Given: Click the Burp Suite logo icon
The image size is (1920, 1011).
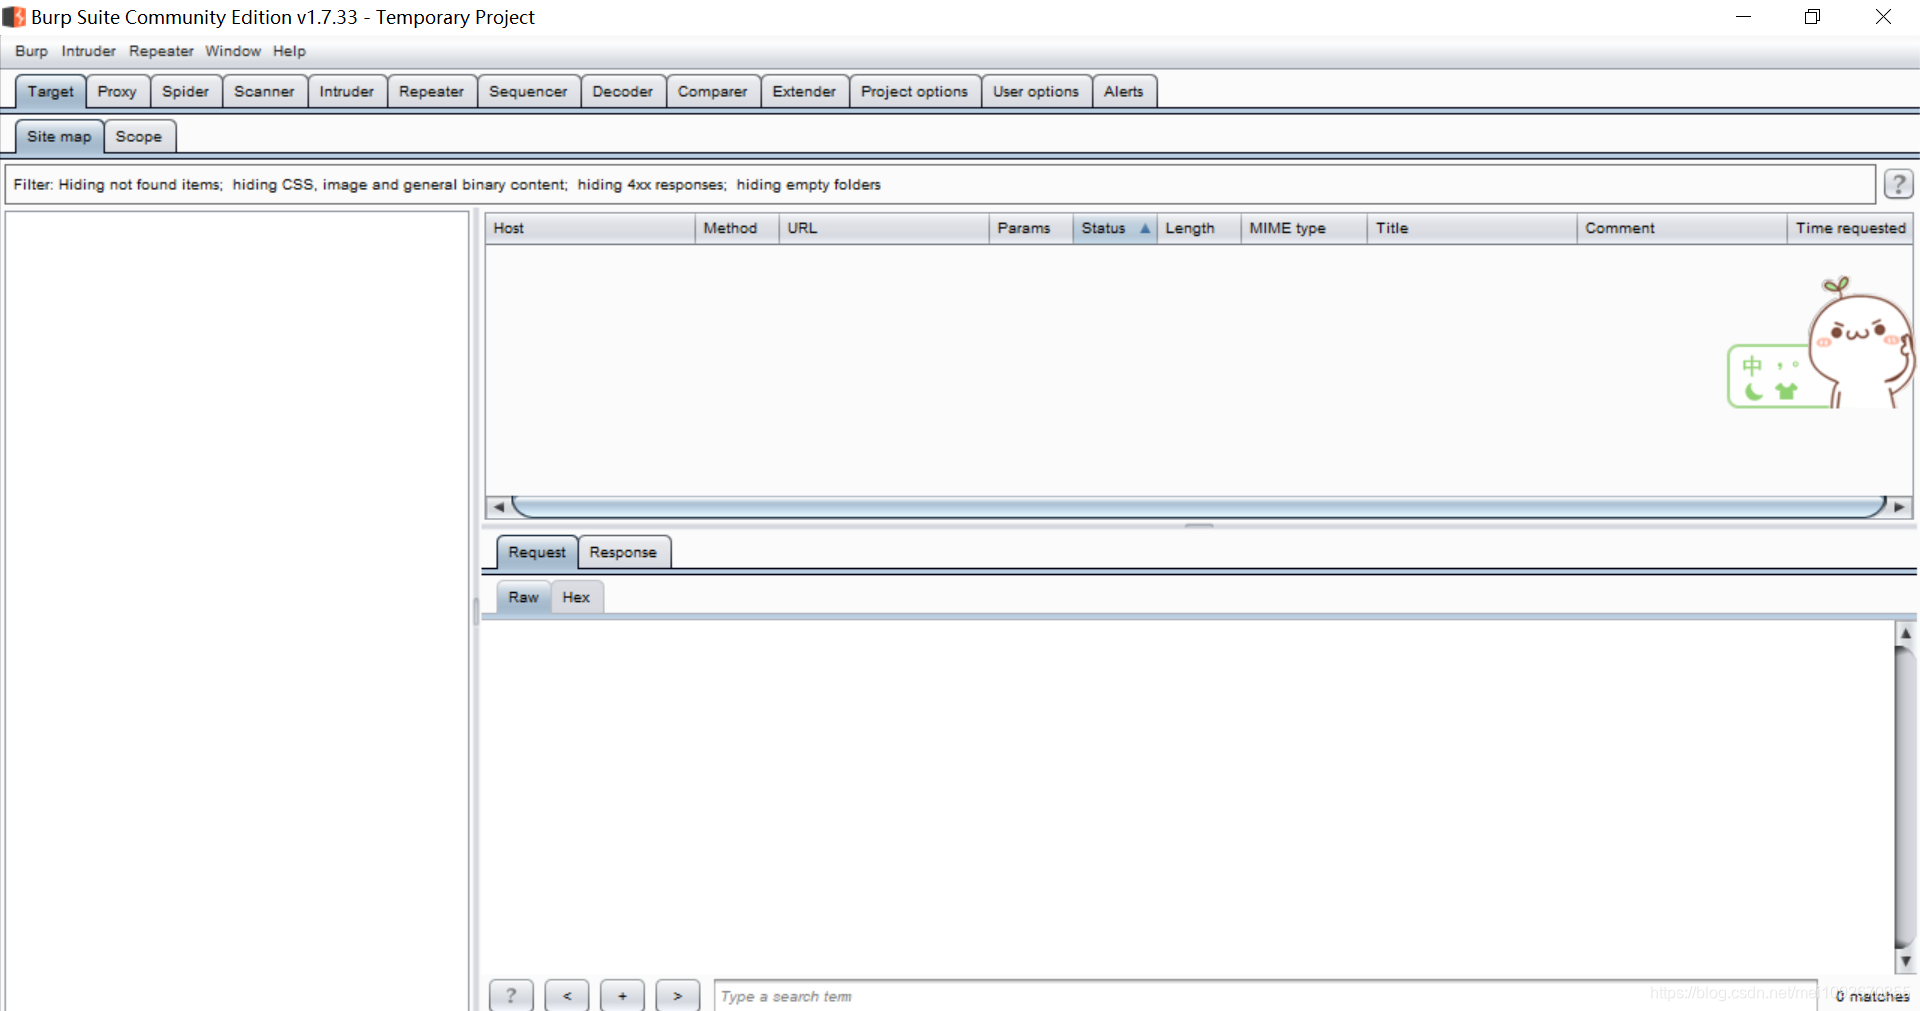Looking at the screenshot, I should [x=14, y=17].
